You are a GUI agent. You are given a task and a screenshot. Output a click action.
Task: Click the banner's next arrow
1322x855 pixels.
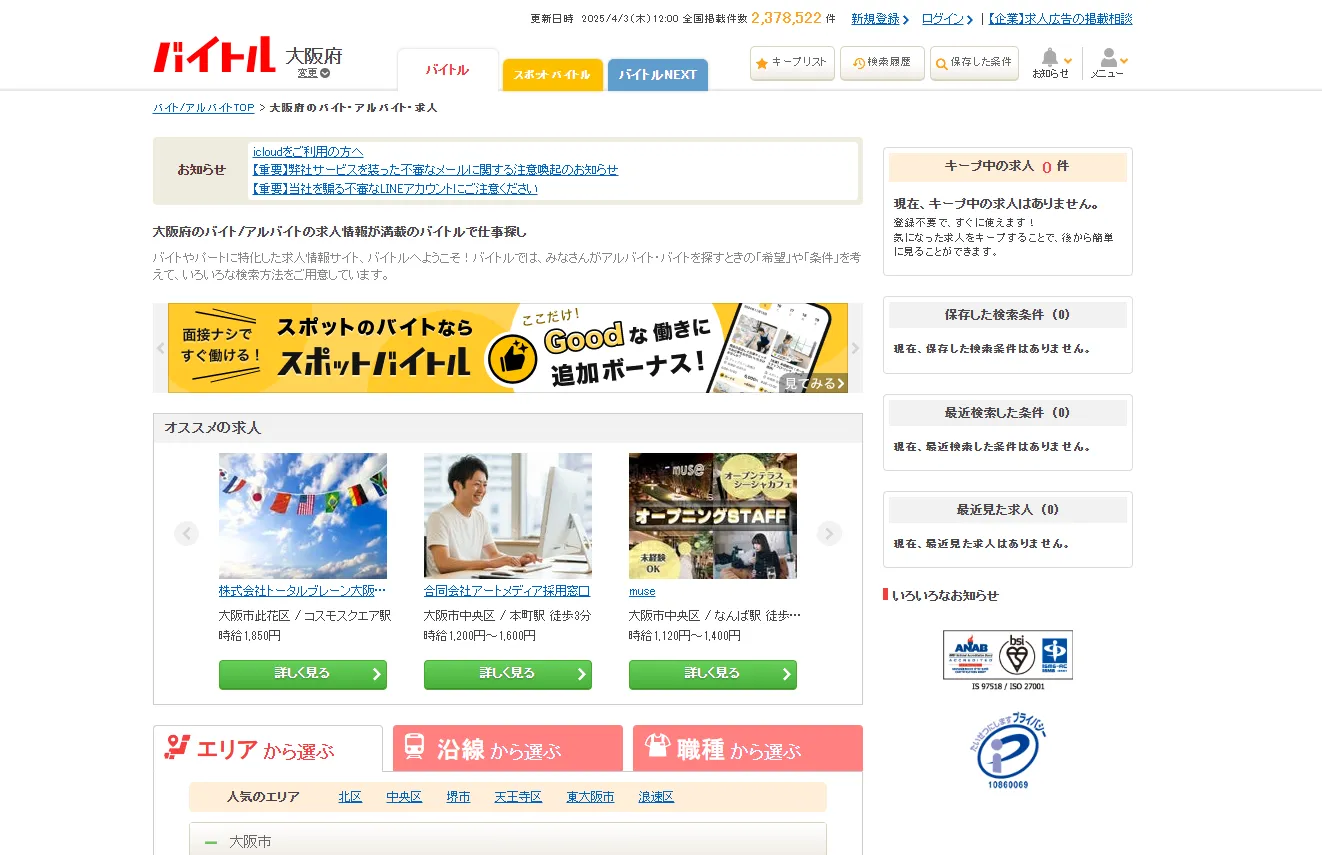point(855,348)
